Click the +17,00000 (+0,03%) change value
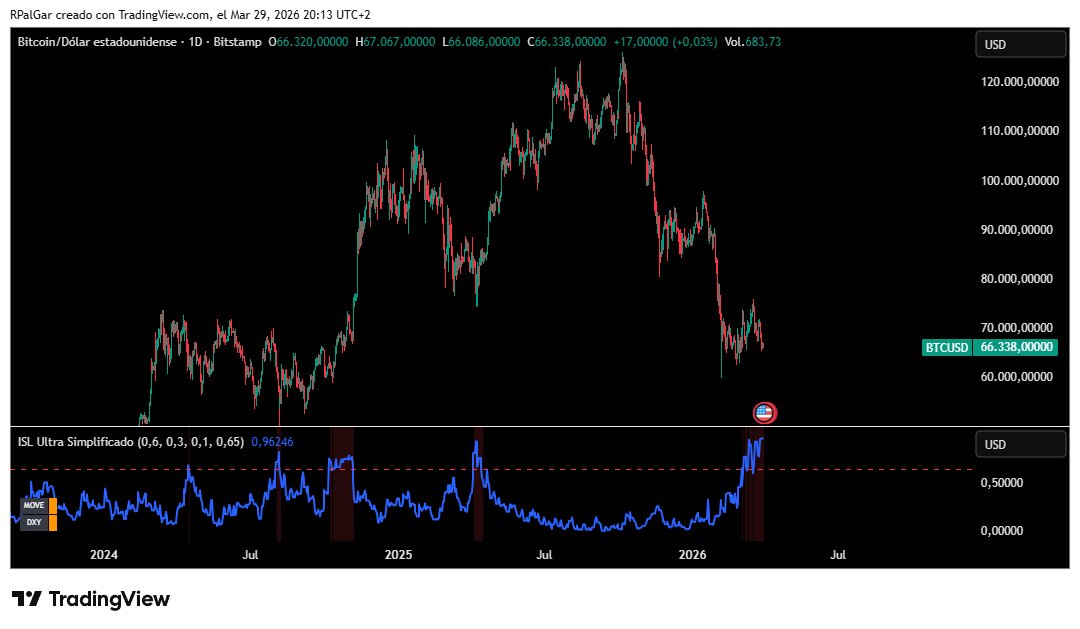Viewport: 1080px width, 629px height. pos(665,42)
